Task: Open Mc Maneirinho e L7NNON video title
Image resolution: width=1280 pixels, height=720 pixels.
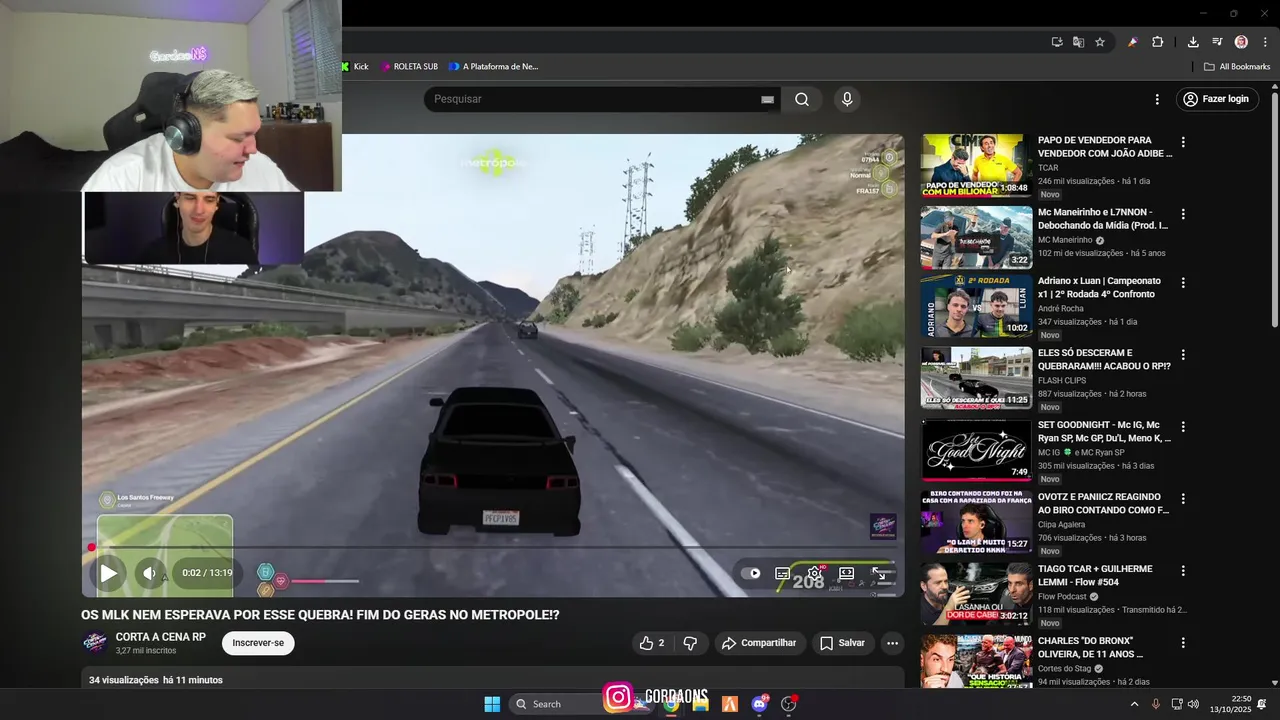Action: point(1102,219)
